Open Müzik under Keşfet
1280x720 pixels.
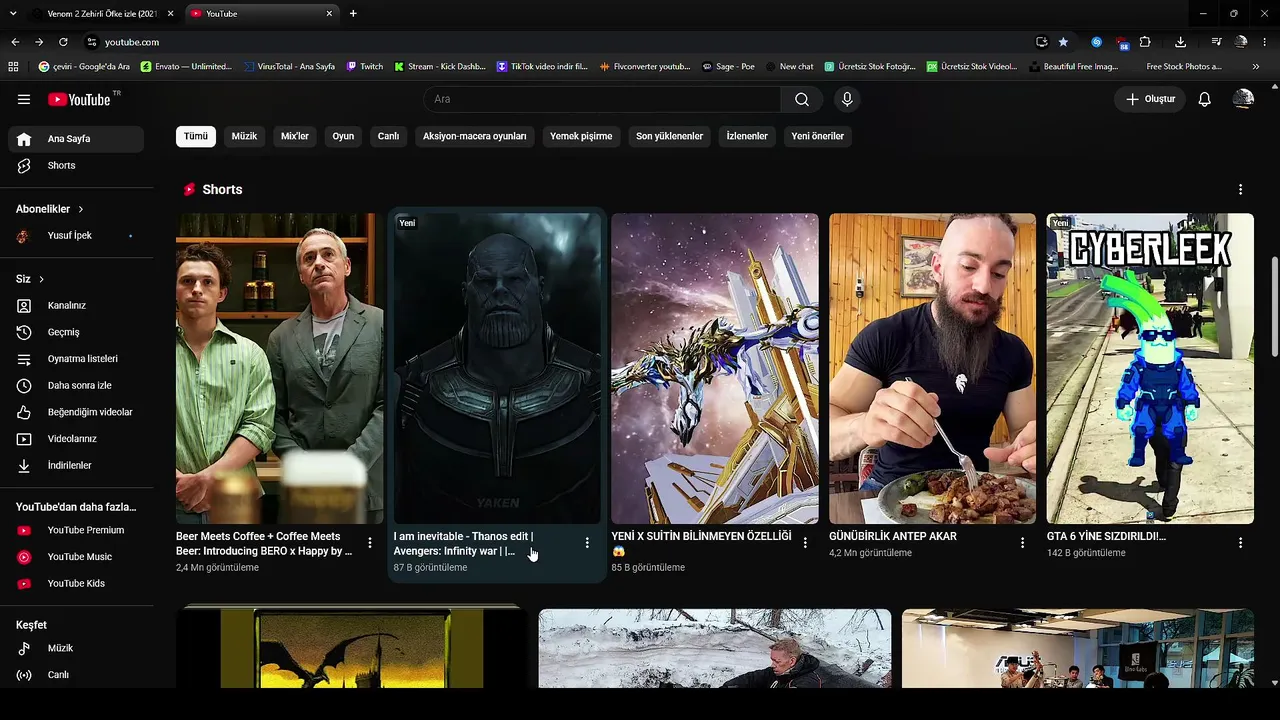click(76, 648)
